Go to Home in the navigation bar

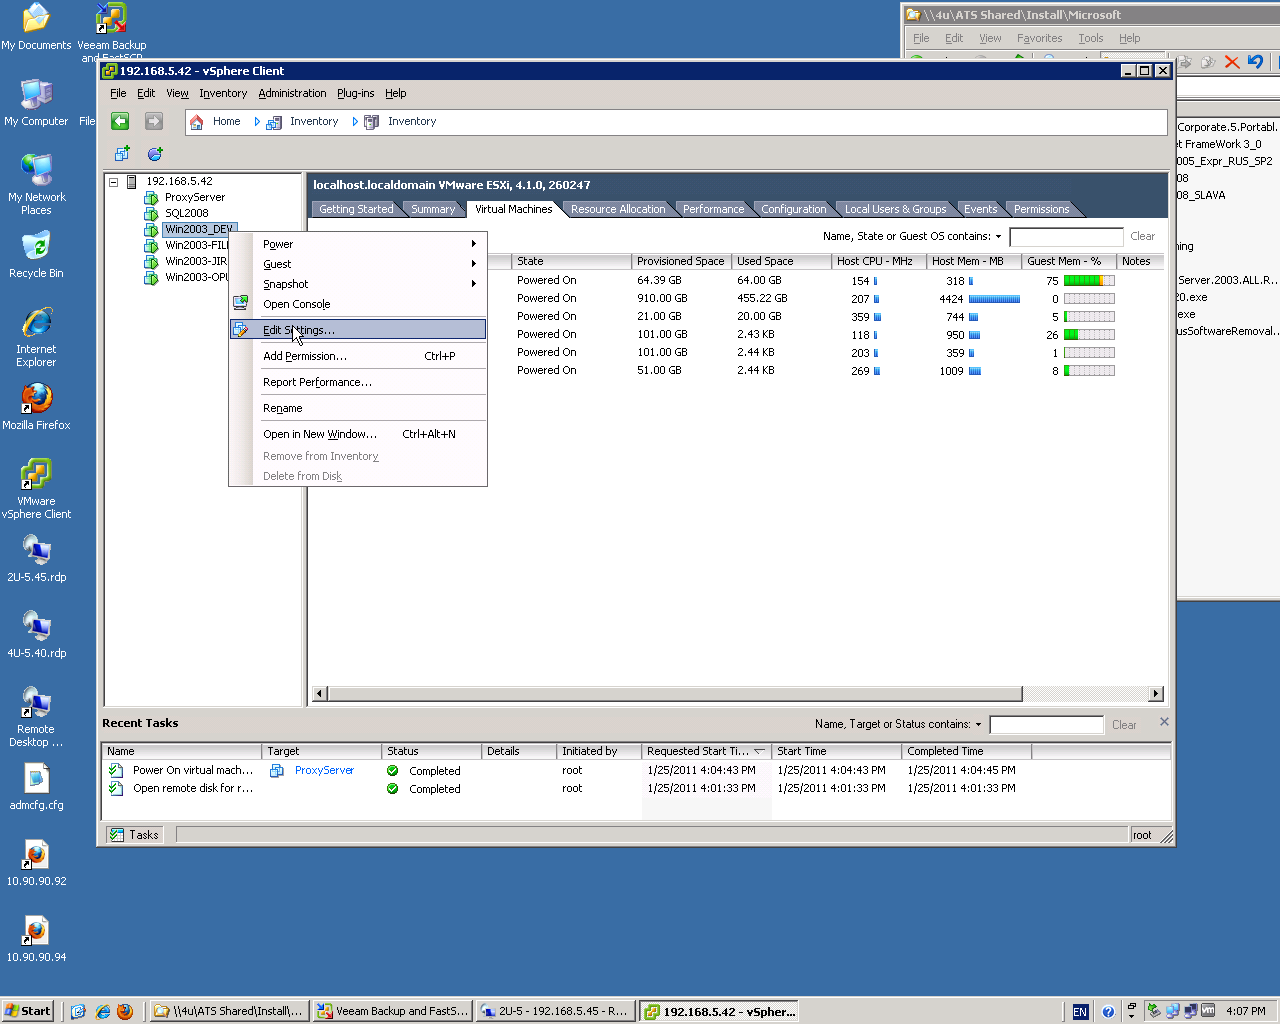(216, 122)
